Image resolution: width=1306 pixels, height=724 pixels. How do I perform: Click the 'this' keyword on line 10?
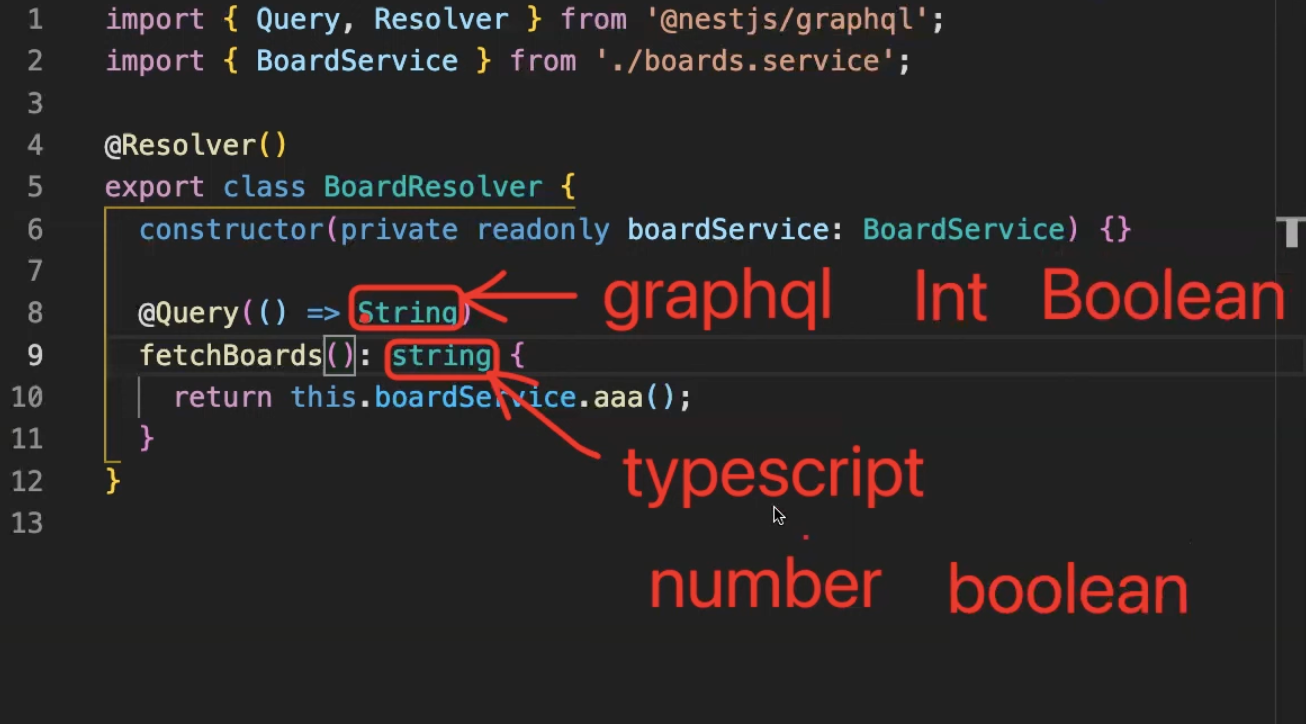324,397
